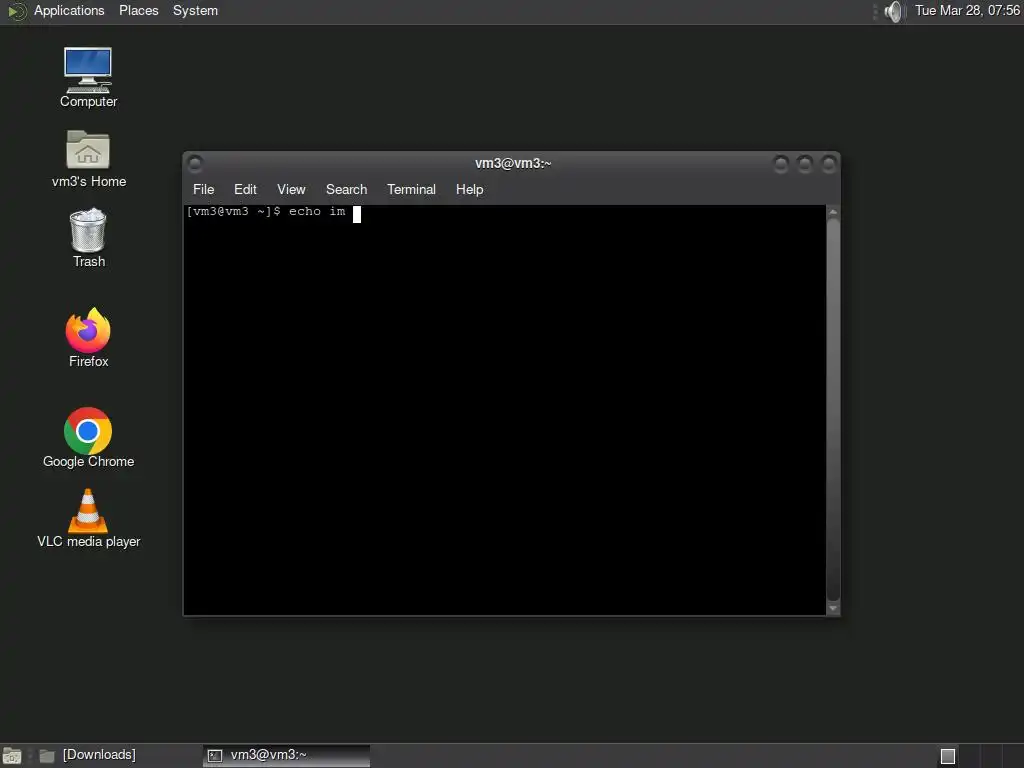The image size is (1024, 768).
Task: Open the terminal Help menu
Action: pyautogui.click(x=469, y=189)
